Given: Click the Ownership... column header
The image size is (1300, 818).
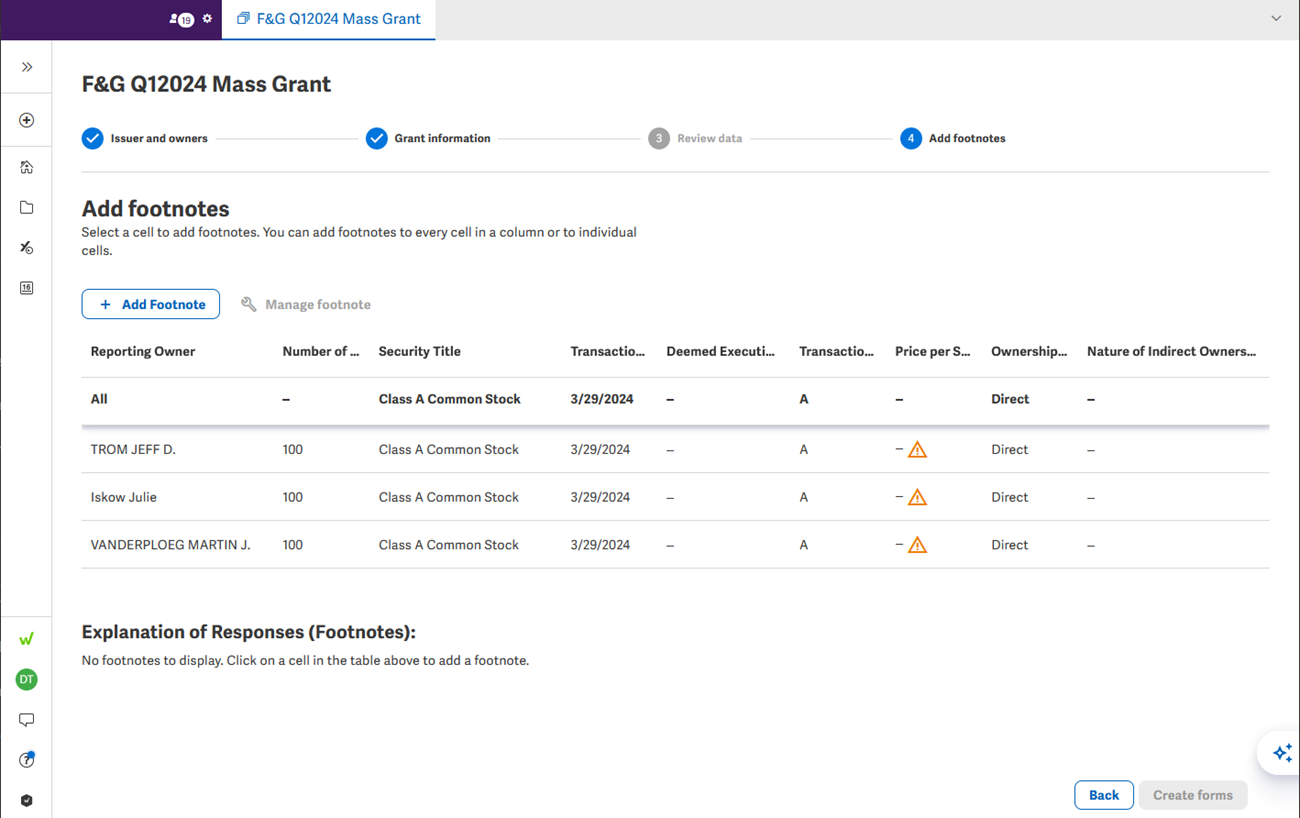Looking at the screenshot, I should [x=1029, y=351].
